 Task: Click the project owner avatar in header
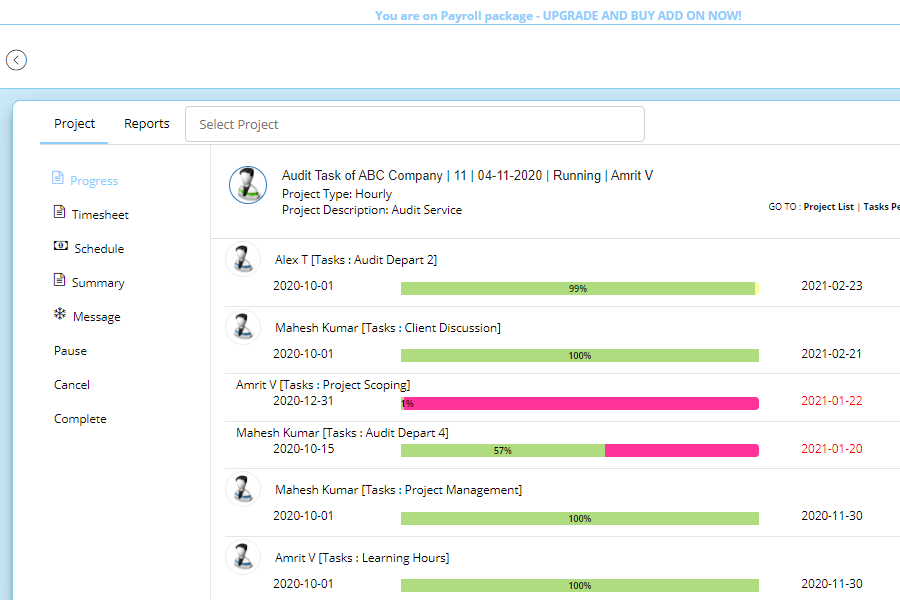click(x=247, y=185)
